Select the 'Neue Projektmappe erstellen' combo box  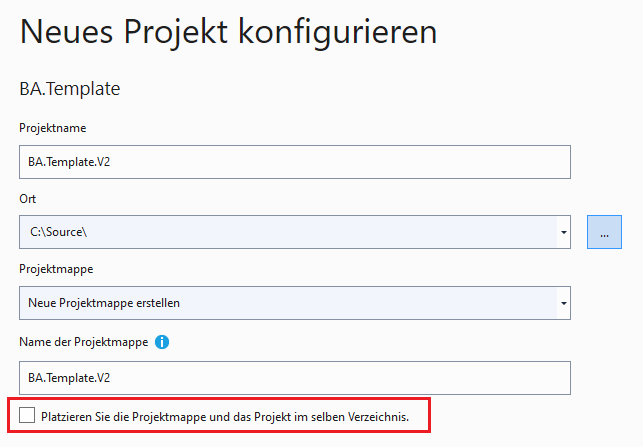(x=288, y=302)
